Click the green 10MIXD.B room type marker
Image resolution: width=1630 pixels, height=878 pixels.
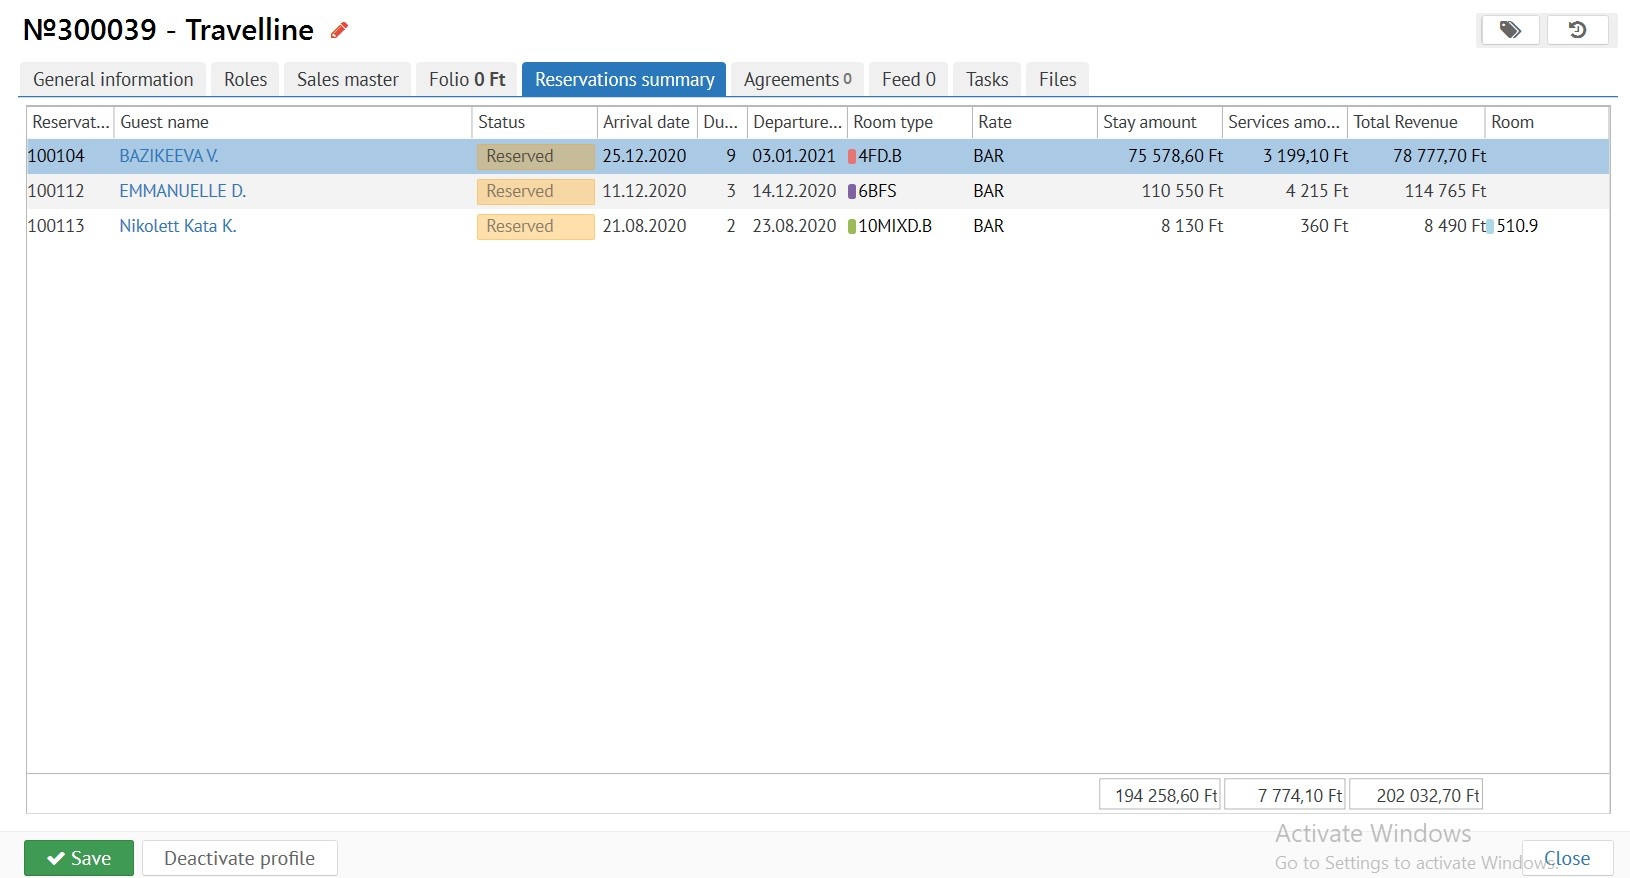pyautogui.click(x=852, y=227)
